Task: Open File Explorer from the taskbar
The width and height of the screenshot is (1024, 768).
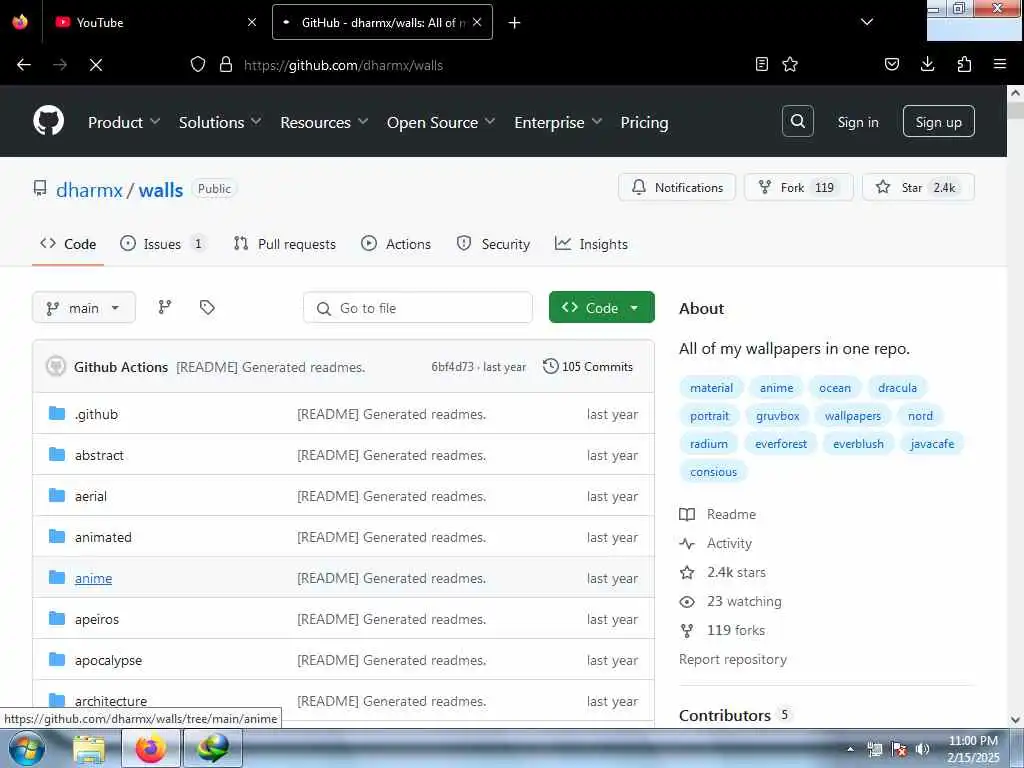Action: pyautogui.click(x=89, y=748)
